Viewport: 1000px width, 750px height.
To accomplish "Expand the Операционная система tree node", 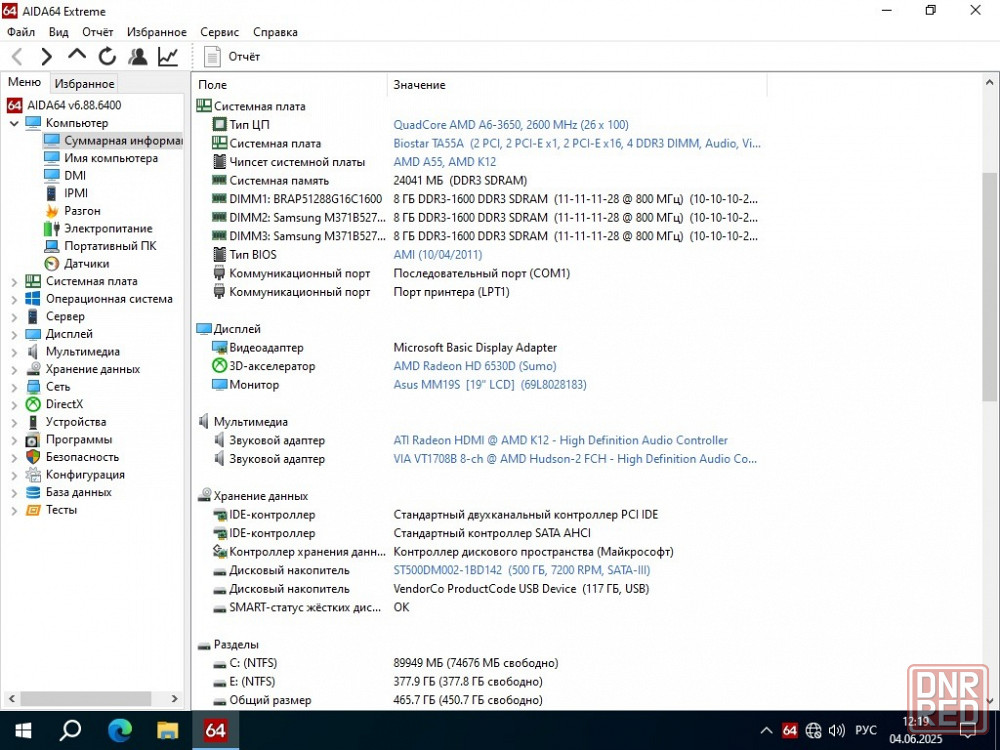I will [x=14, y=299].
